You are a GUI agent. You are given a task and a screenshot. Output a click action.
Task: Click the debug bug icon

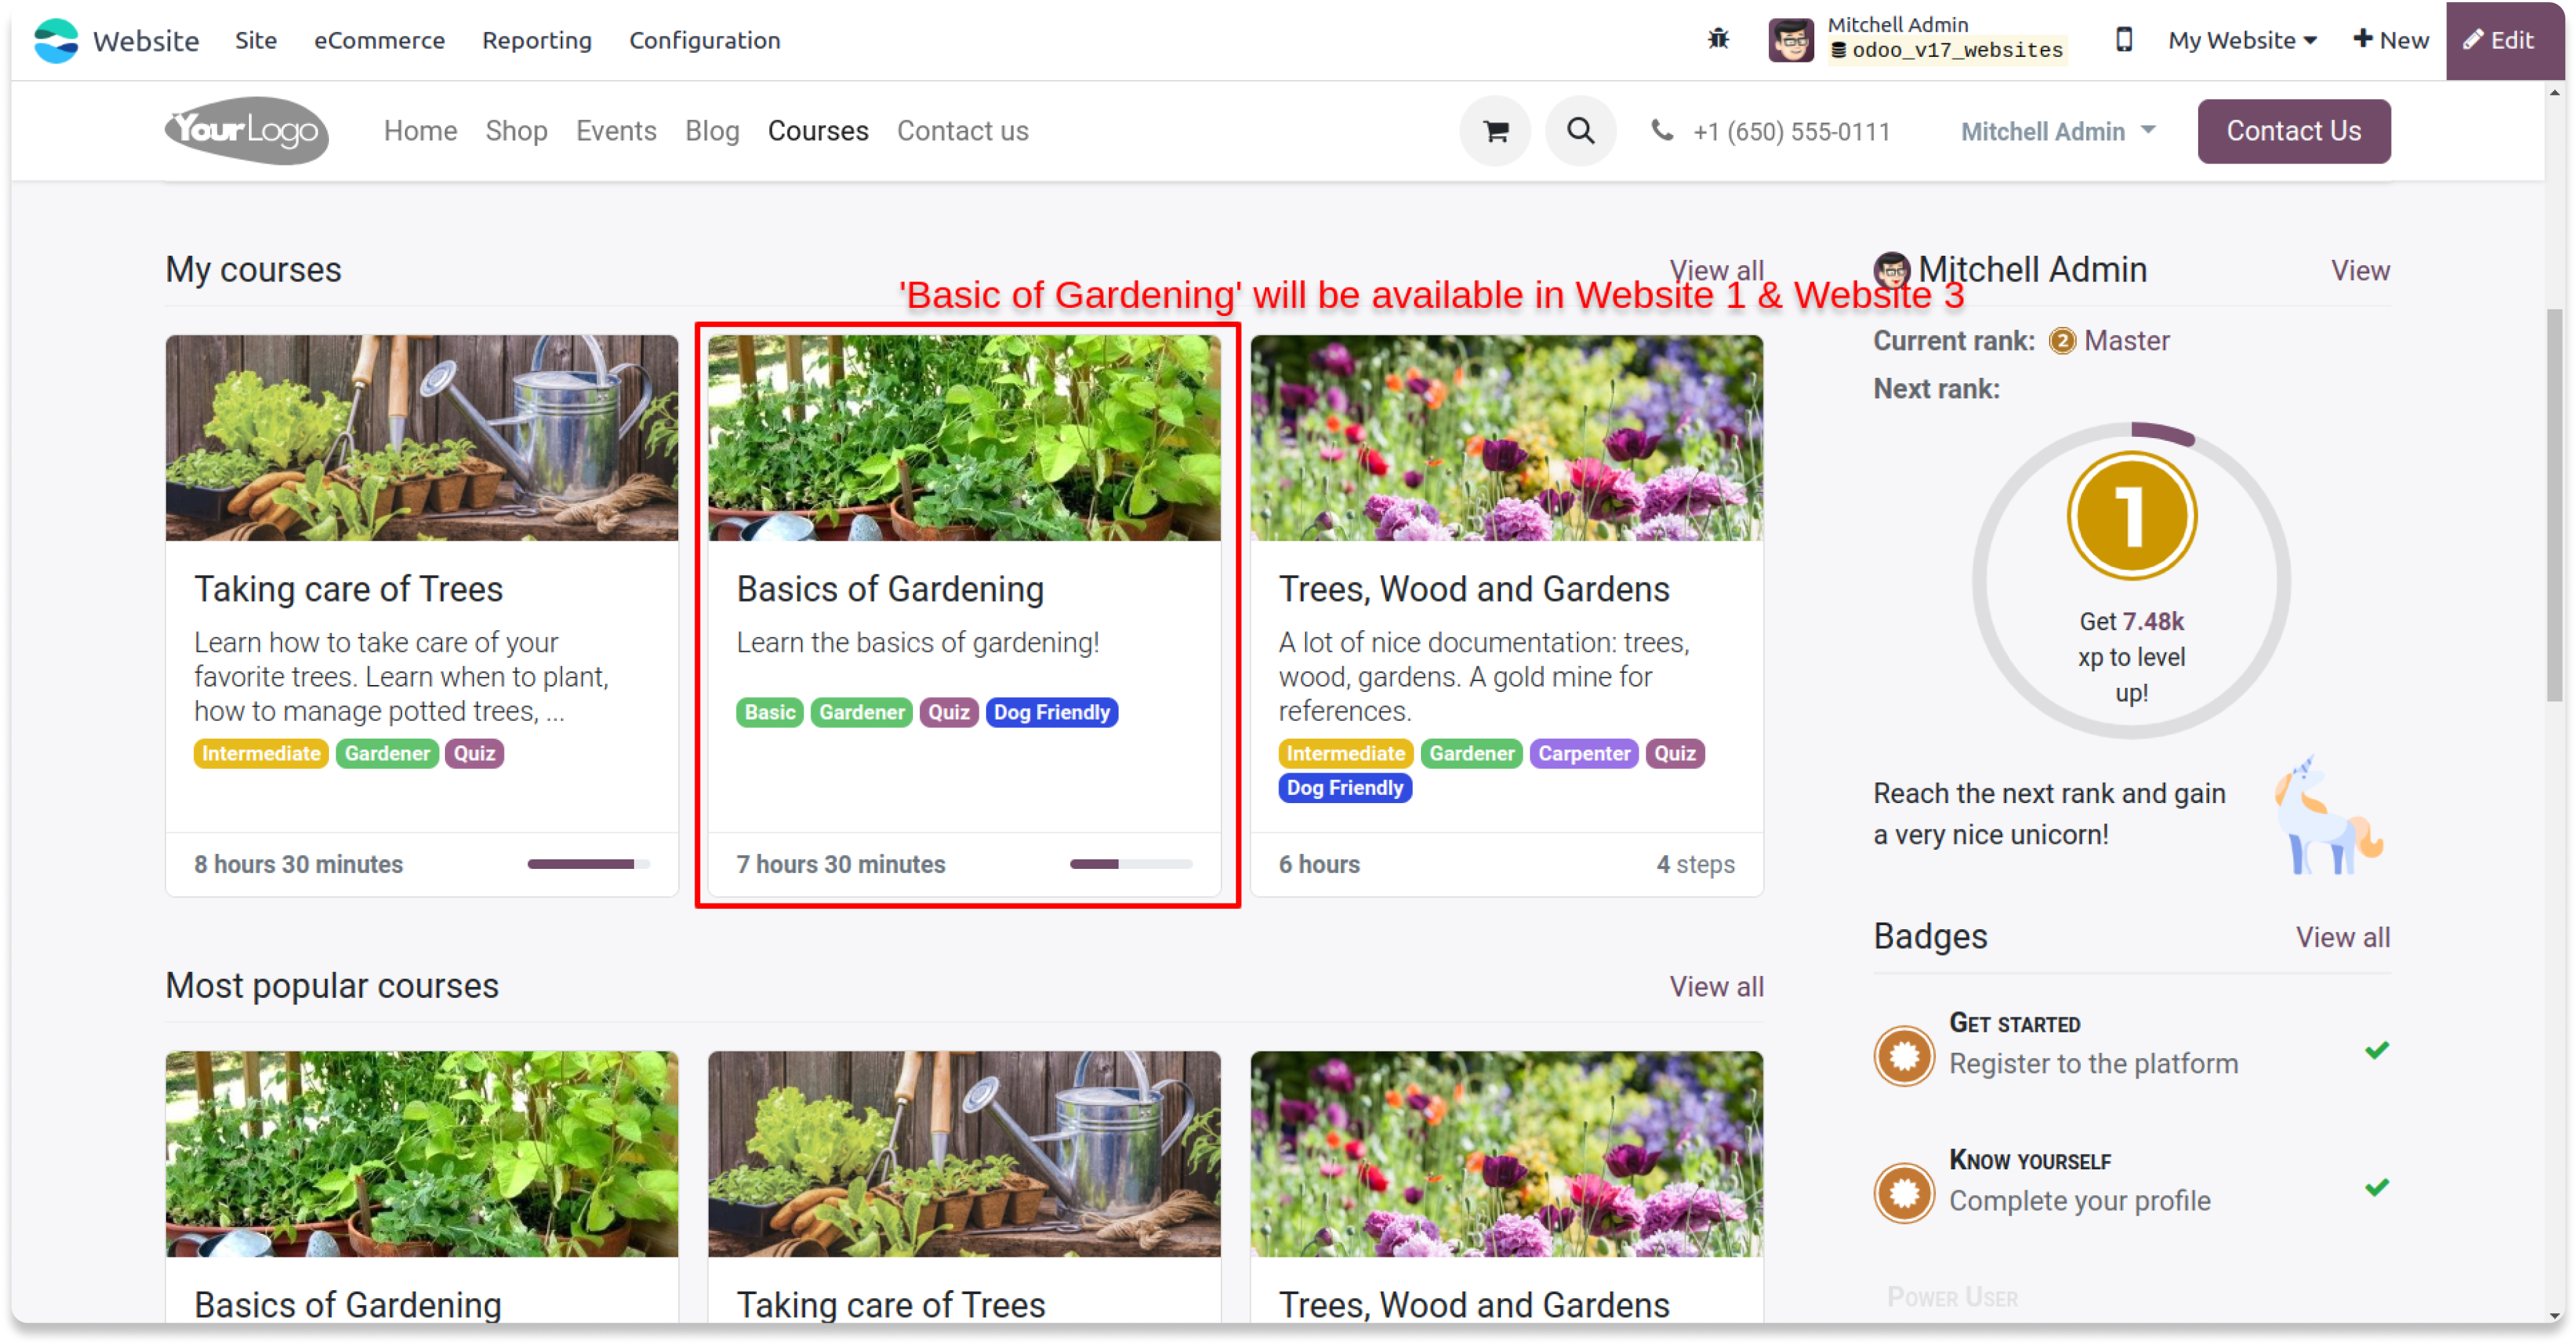pyautogui.click(x=1718, y=39)
